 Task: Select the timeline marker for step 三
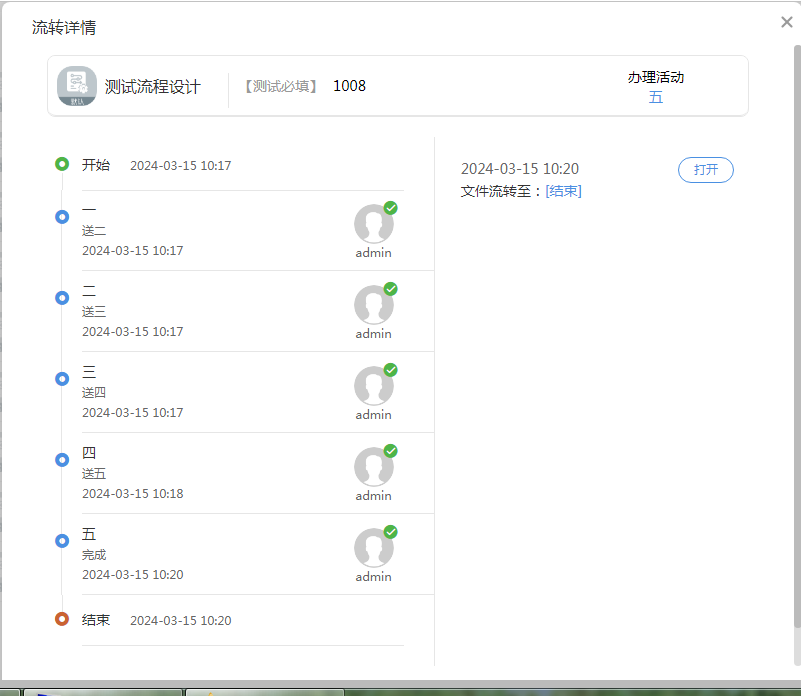(62, 379)
